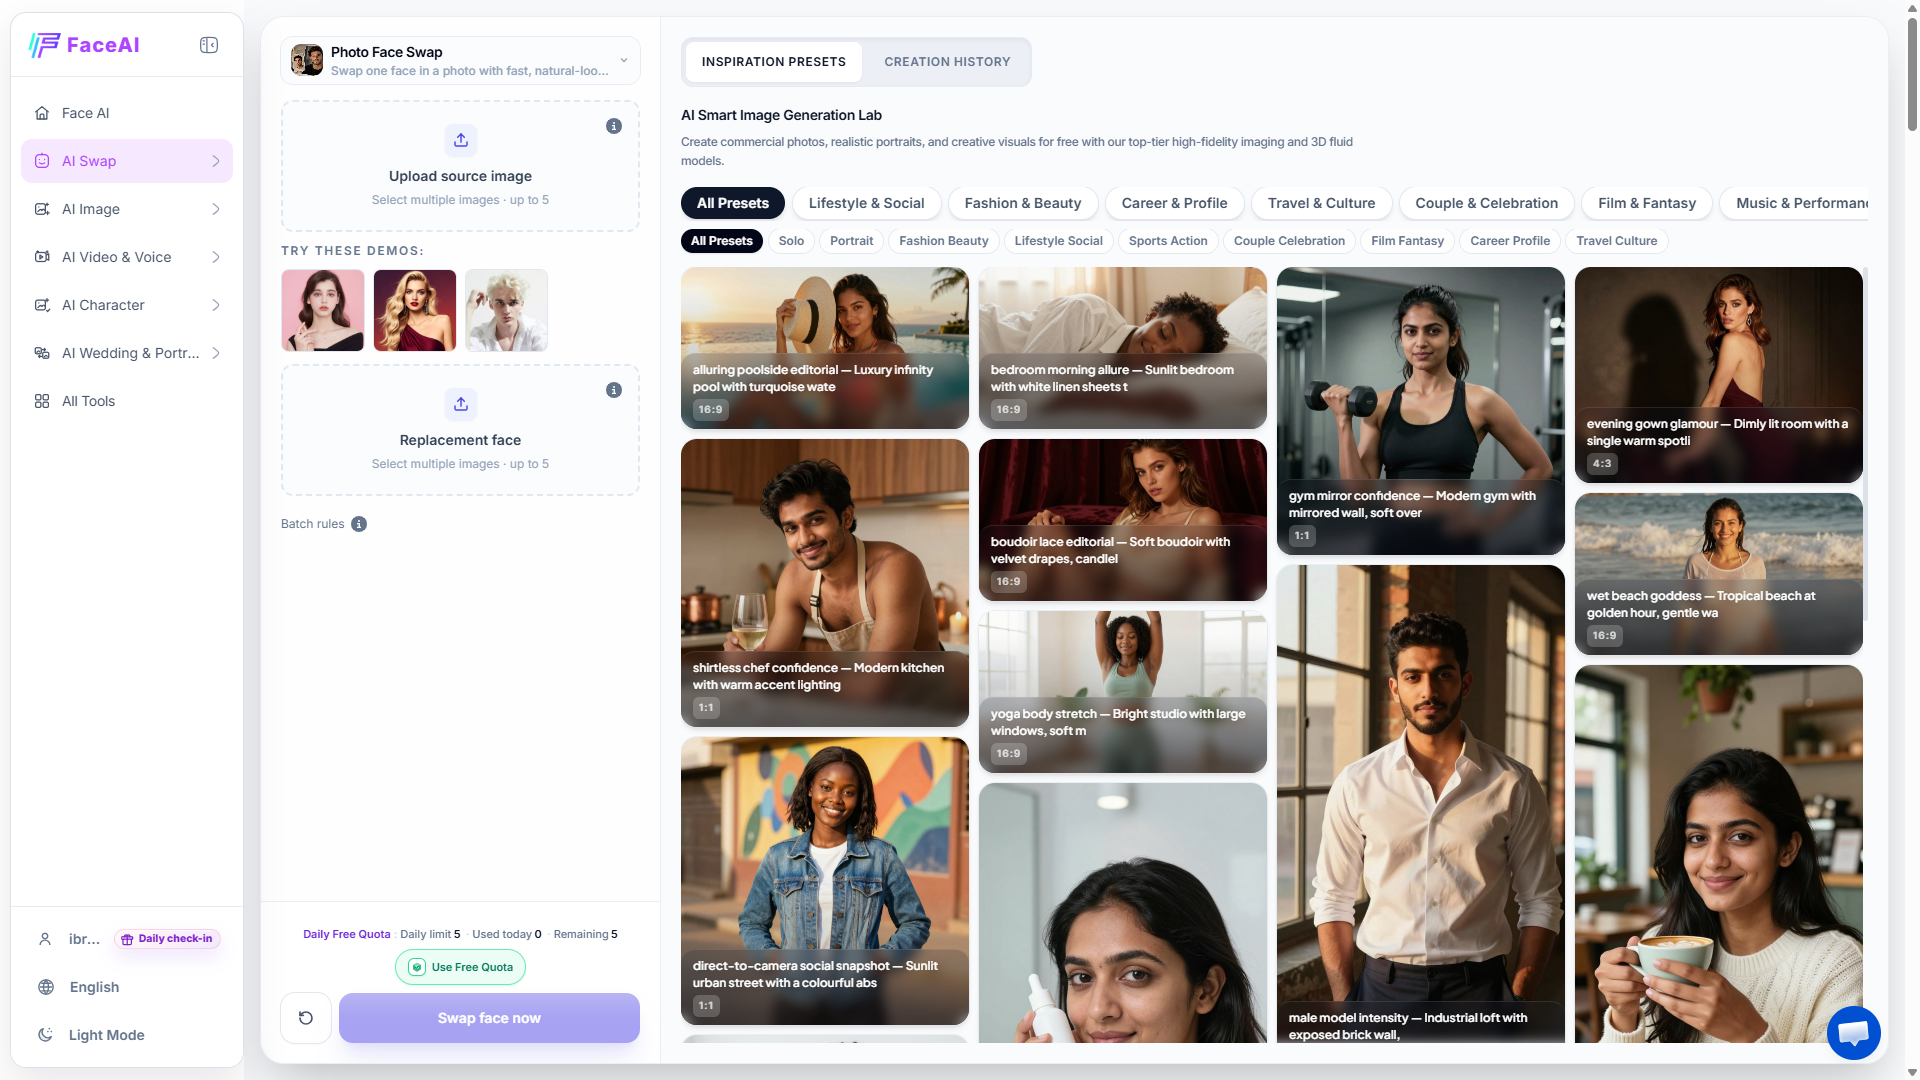Select the Inspiration Presets tab

coord(773,62)
